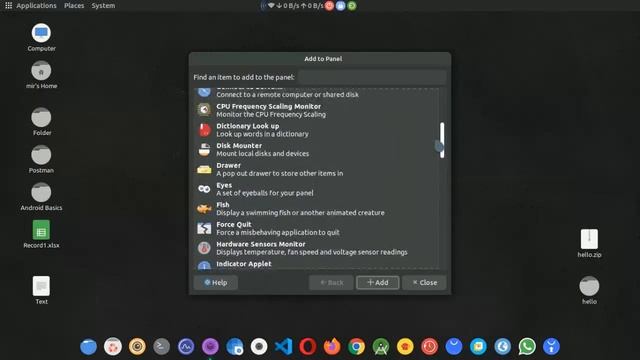Select the Hardware Sensors Monitor icon
This screenshot has width=640, height=360.
[x=204, y=248]
